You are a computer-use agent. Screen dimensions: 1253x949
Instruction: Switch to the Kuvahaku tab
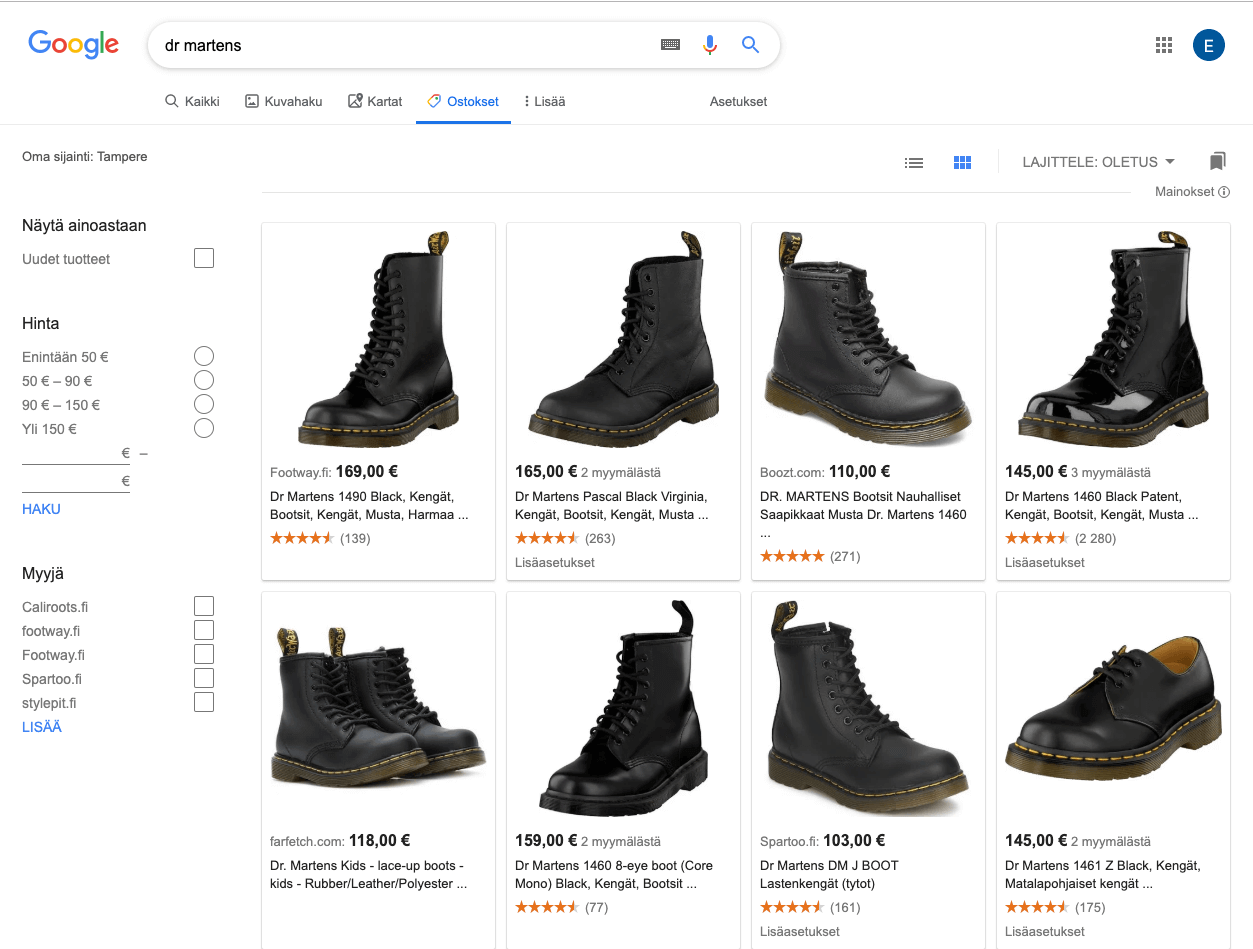pyautogui.click(x=284, y=101)
